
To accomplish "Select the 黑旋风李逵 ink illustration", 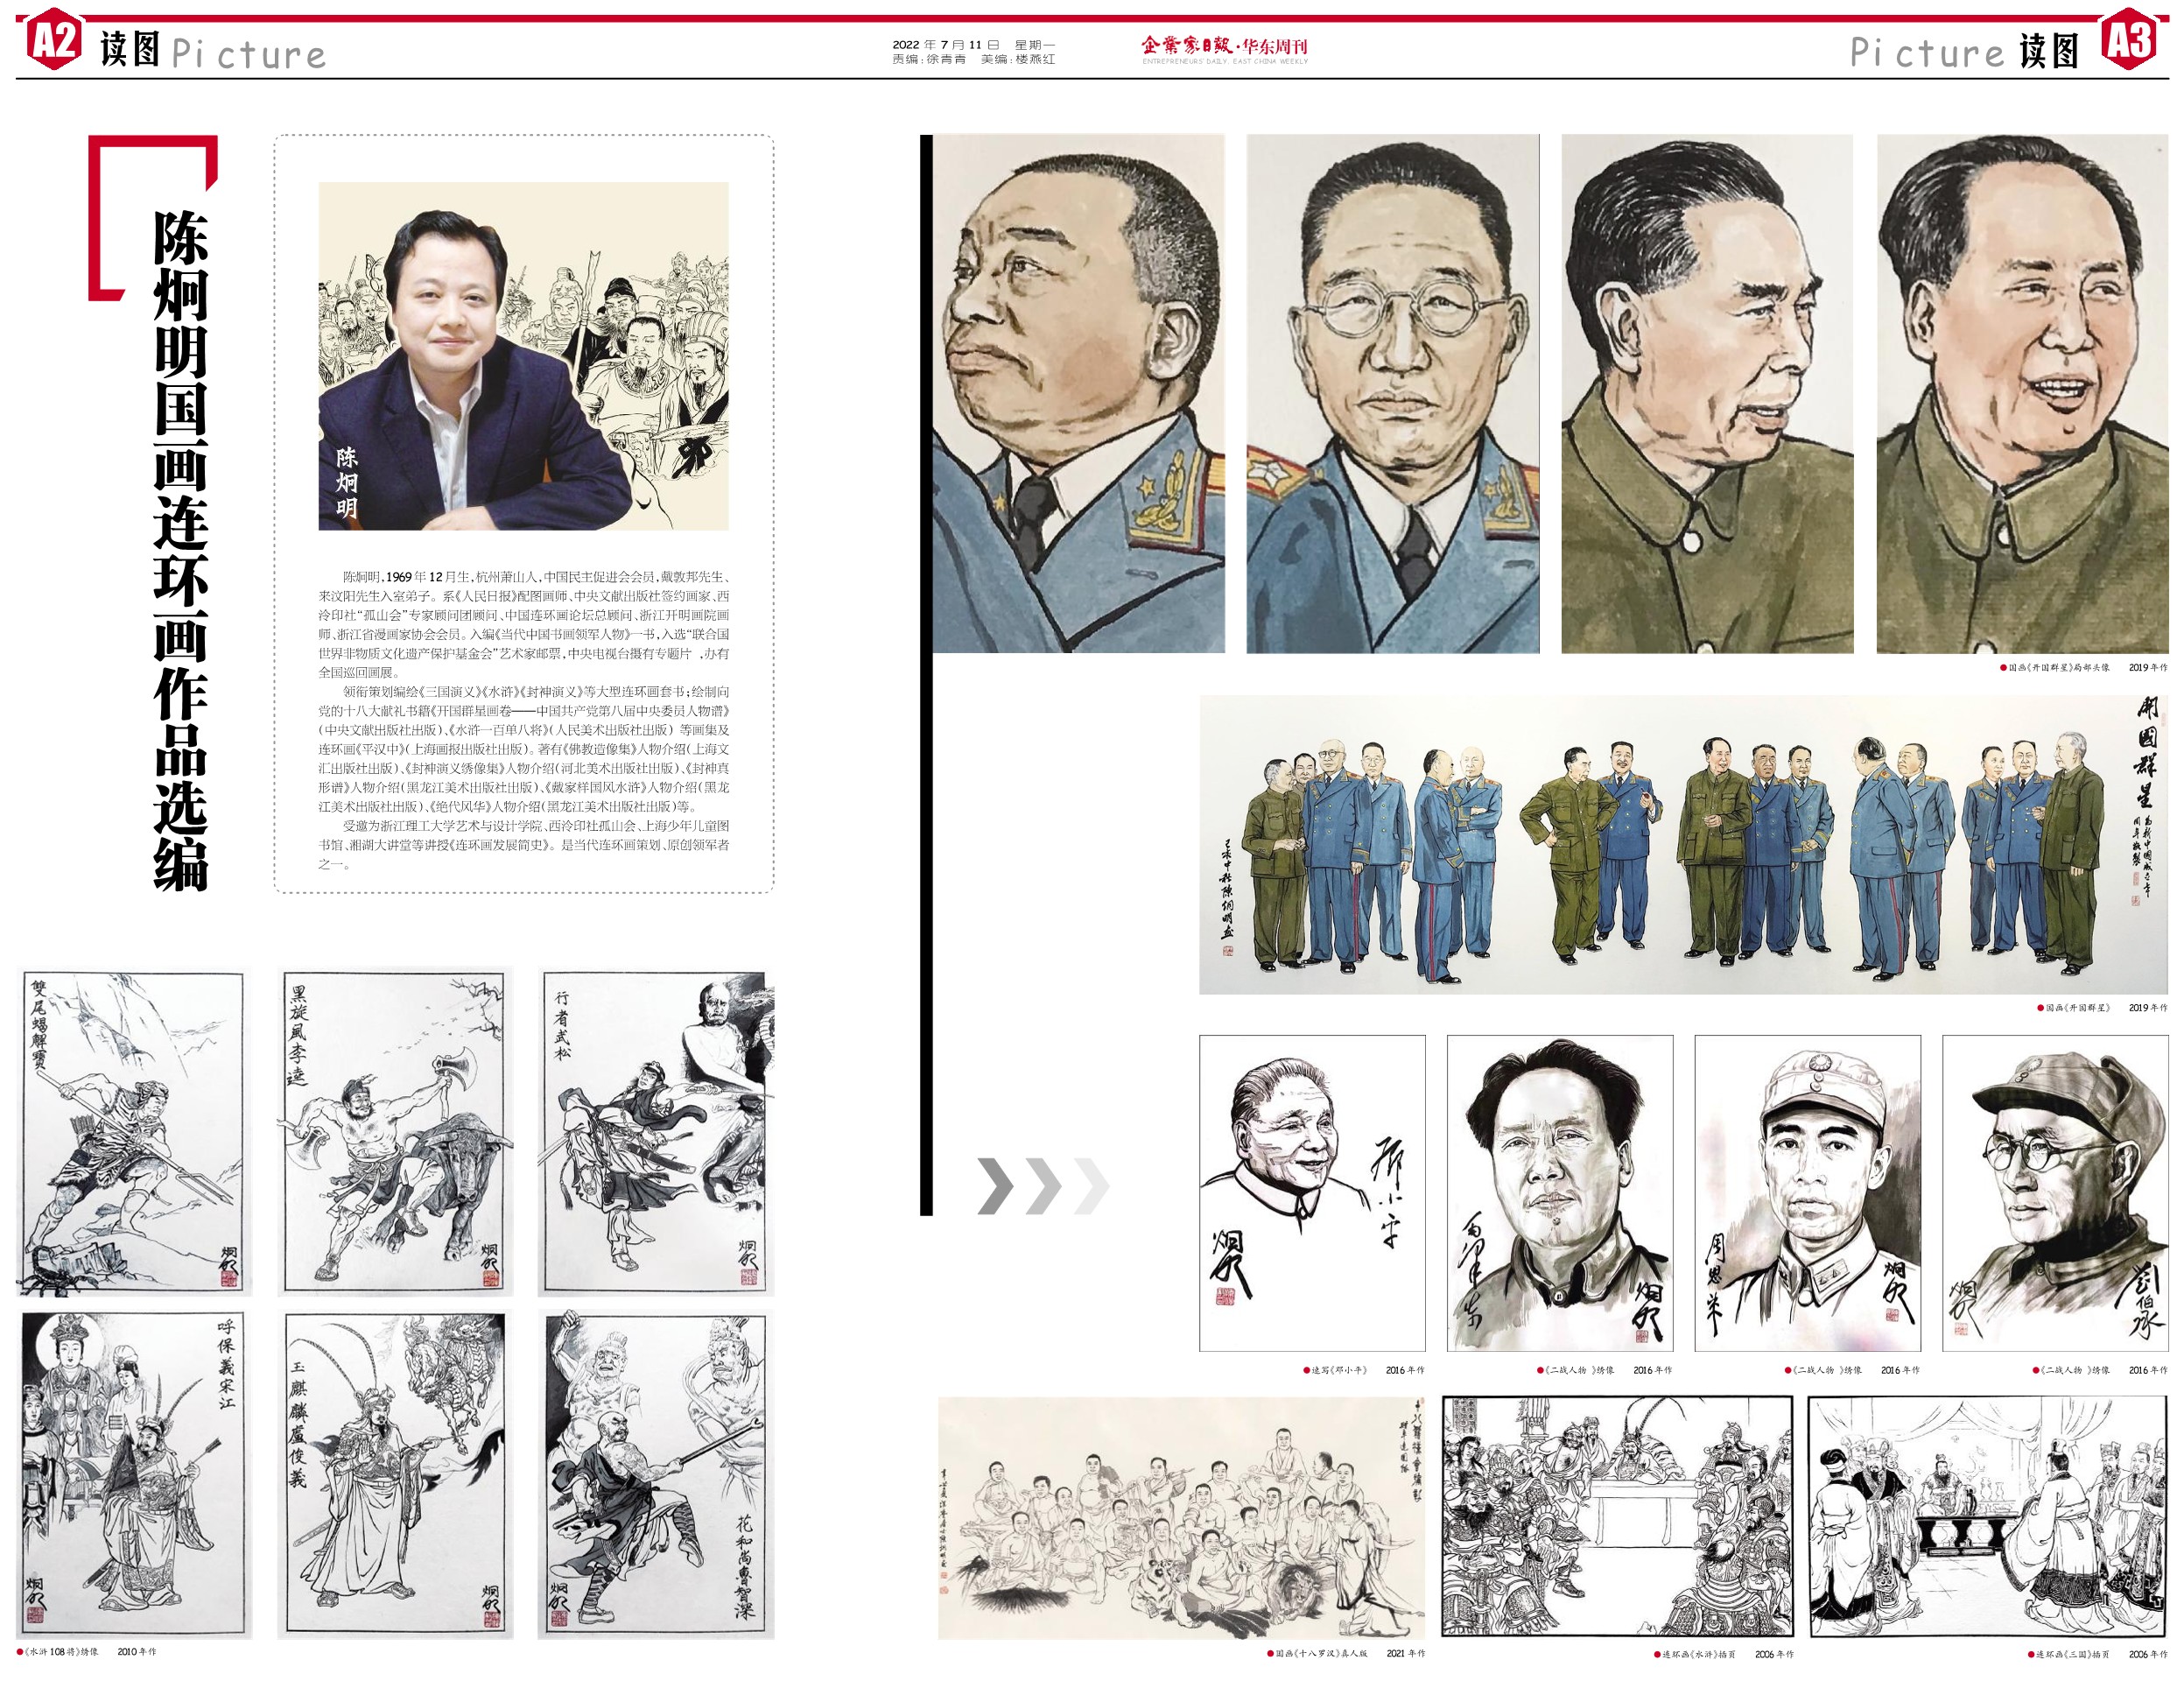I will (x=395, y=1132).
